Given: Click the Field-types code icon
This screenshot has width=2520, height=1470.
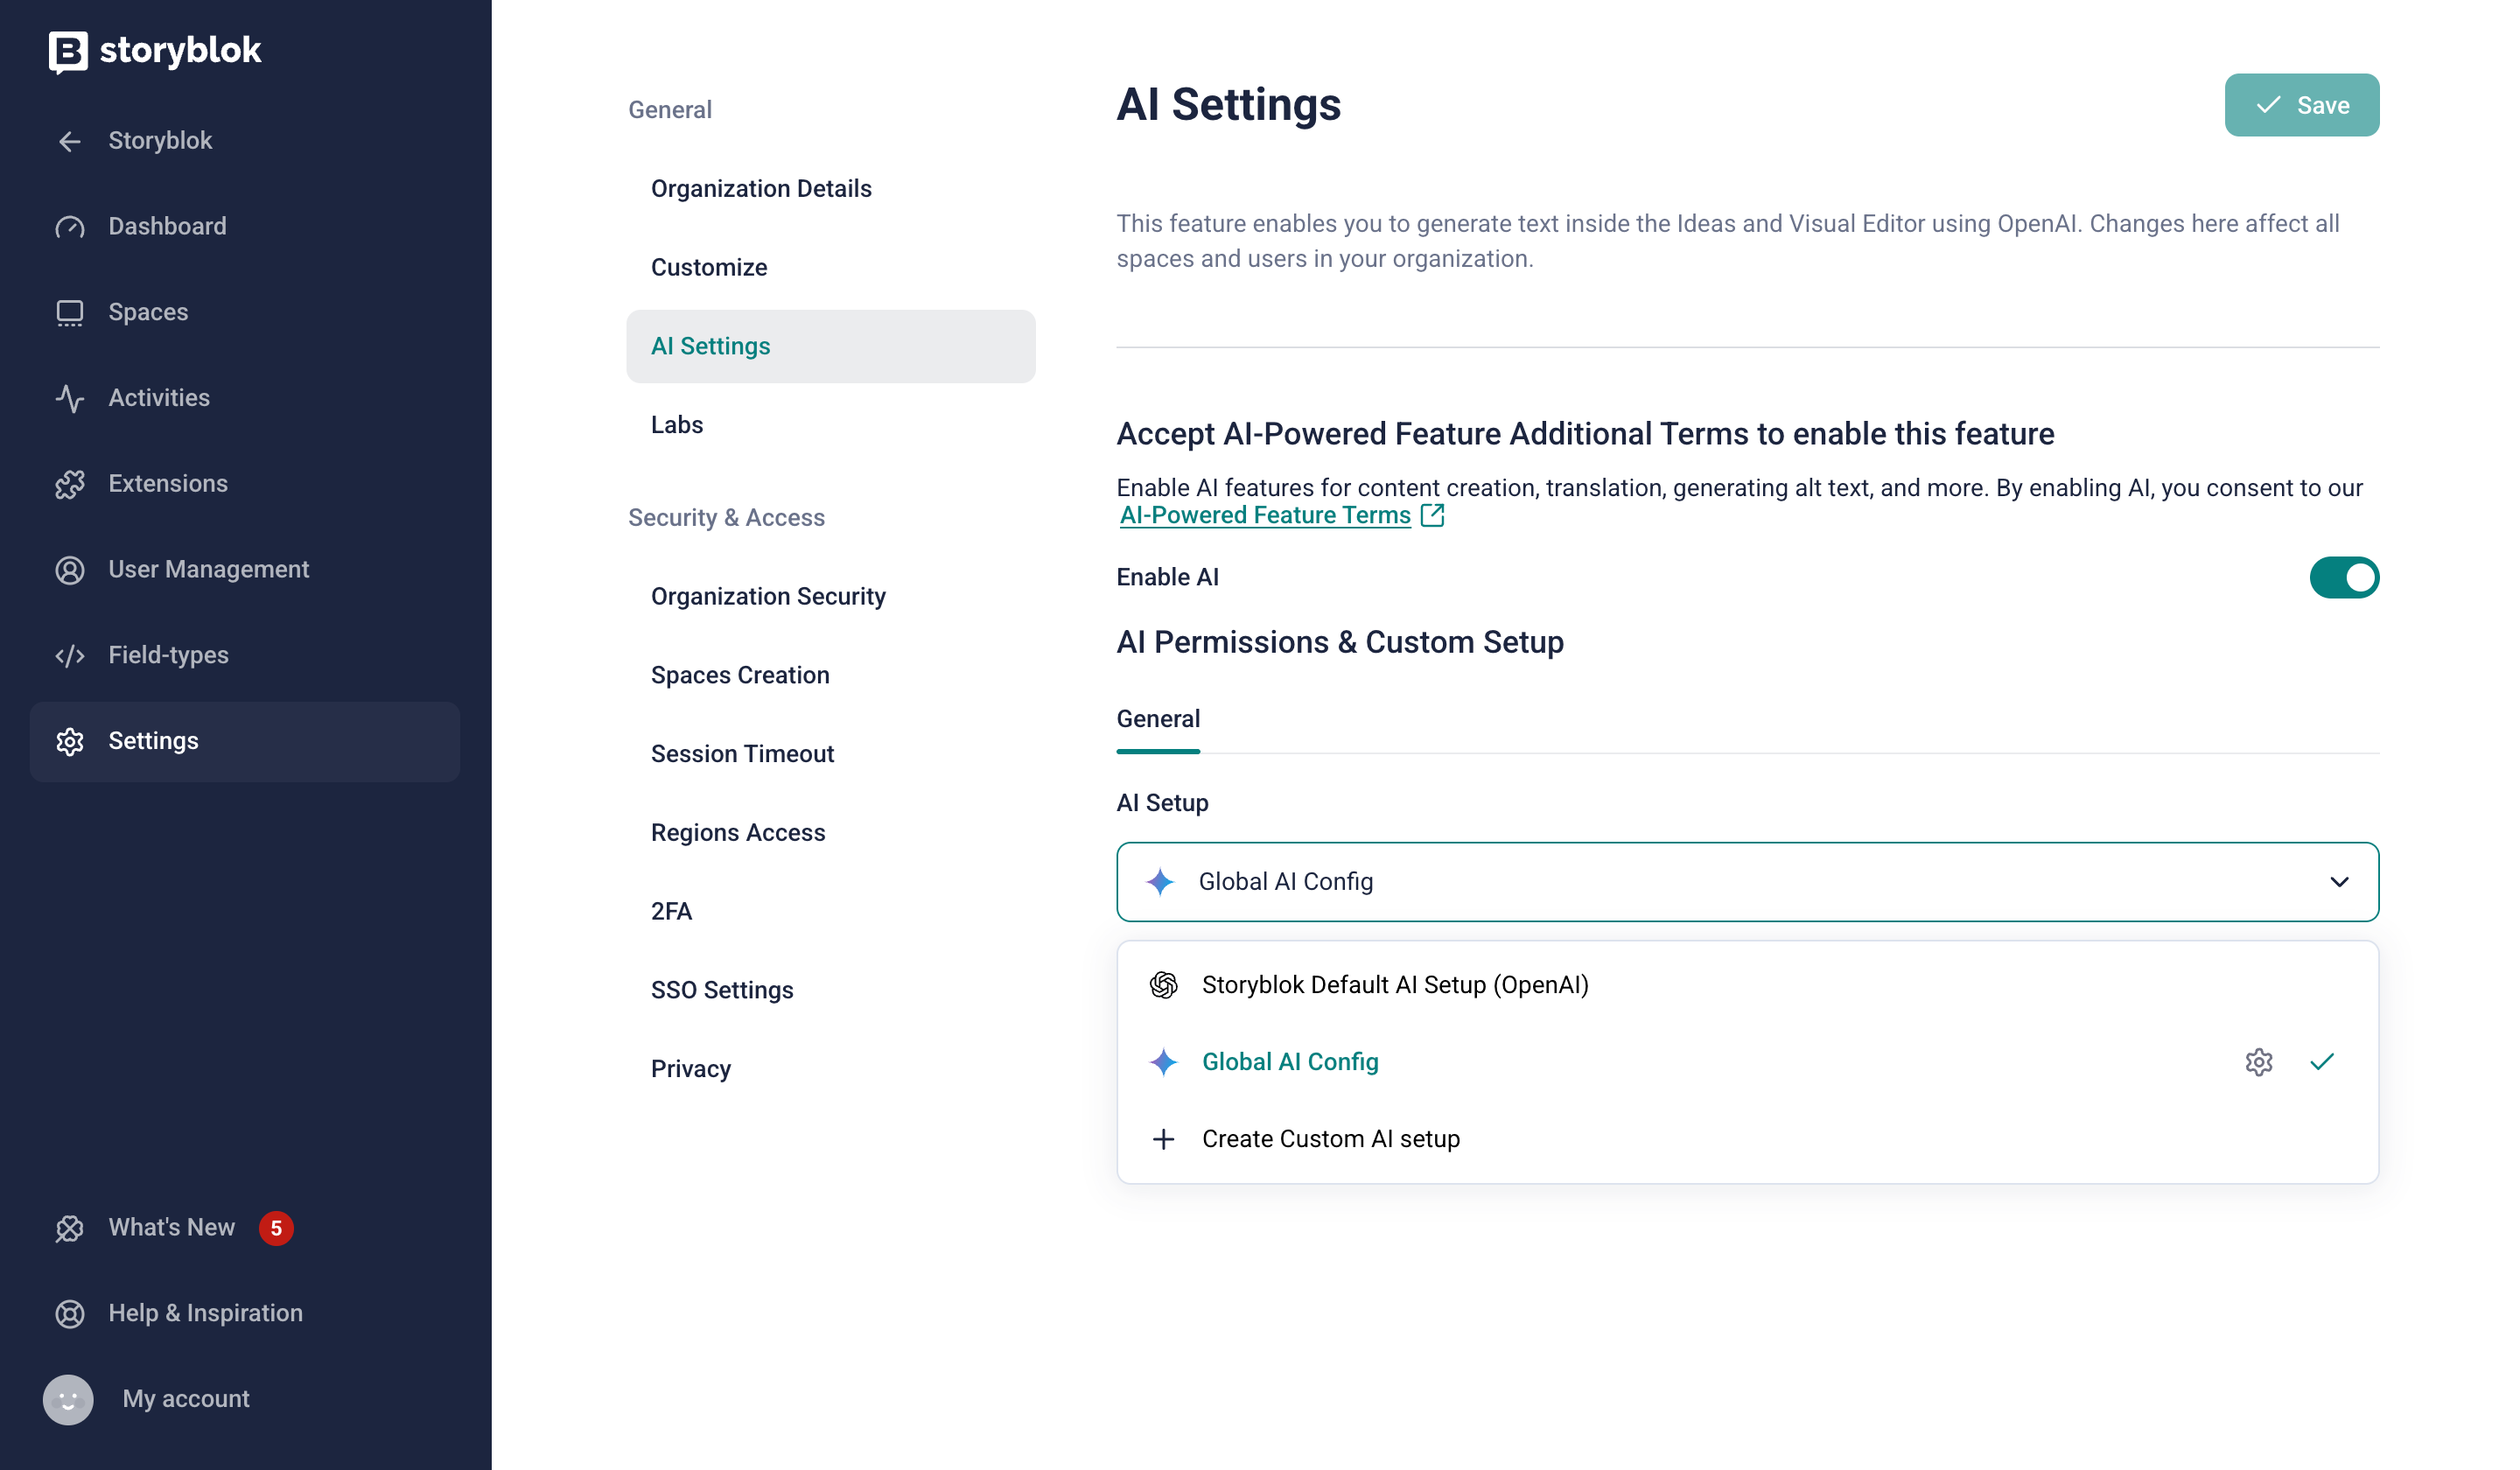Looking at the screenshot, I should pyautogui.click(x=69, y=656).
